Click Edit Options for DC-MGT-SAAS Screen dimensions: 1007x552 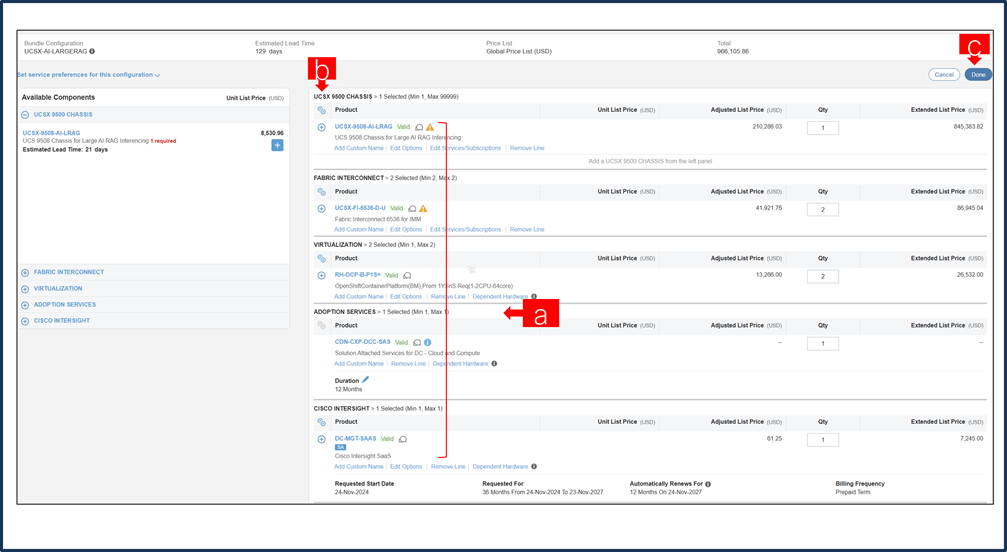pos(406,467)
